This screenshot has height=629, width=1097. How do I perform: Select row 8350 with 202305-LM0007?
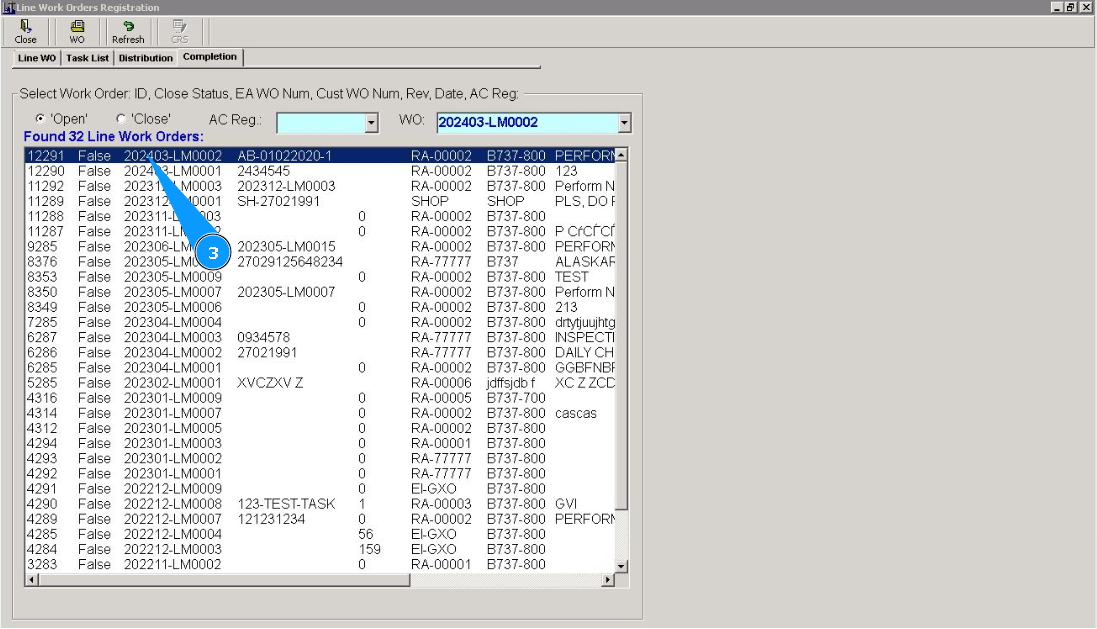[x=320, y=292]
